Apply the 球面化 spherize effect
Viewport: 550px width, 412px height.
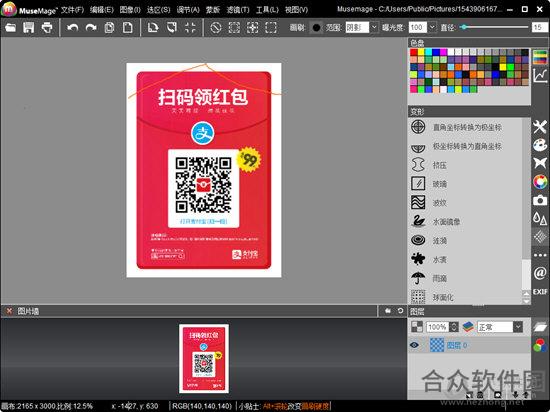tap(465, 297)
